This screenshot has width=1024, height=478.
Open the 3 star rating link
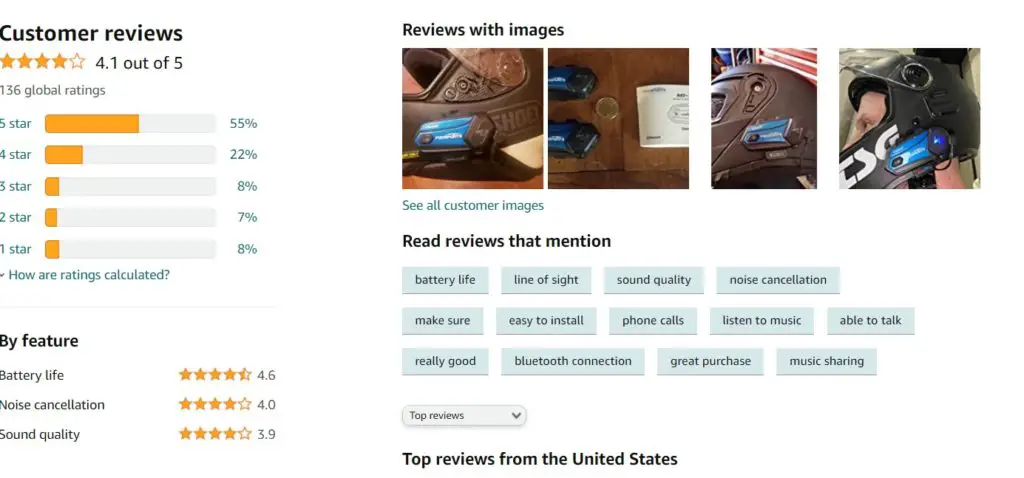16,186
